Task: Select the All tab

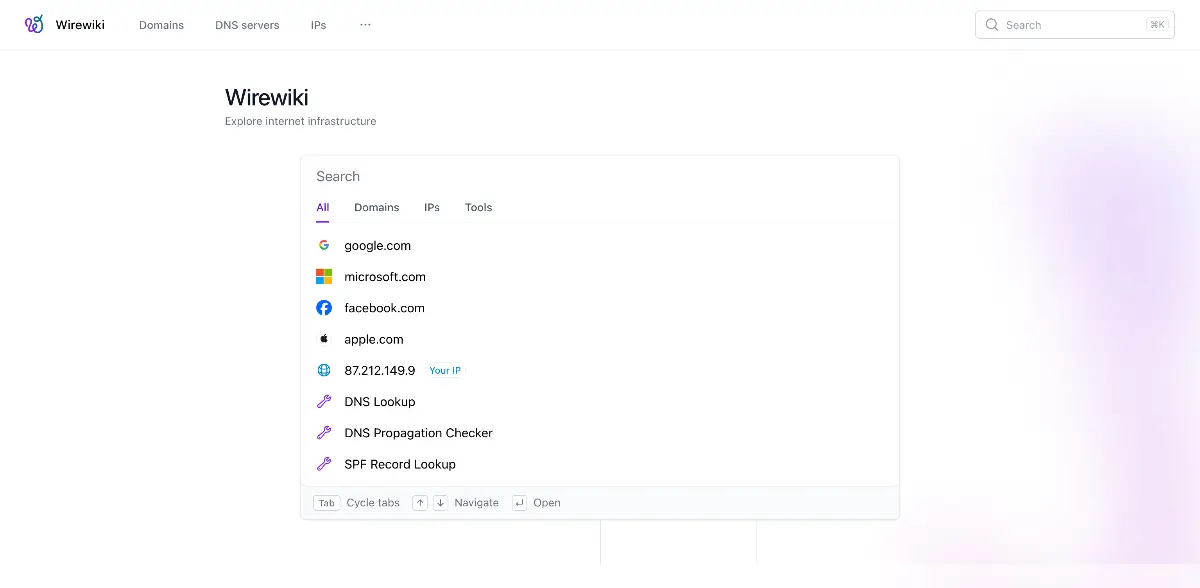Action: 323,208
